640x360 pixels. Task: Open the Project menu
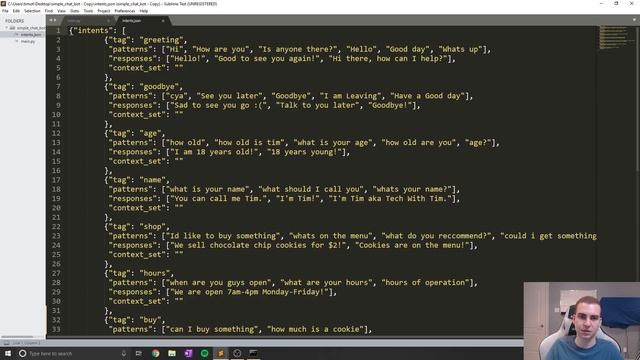point(104,11)
